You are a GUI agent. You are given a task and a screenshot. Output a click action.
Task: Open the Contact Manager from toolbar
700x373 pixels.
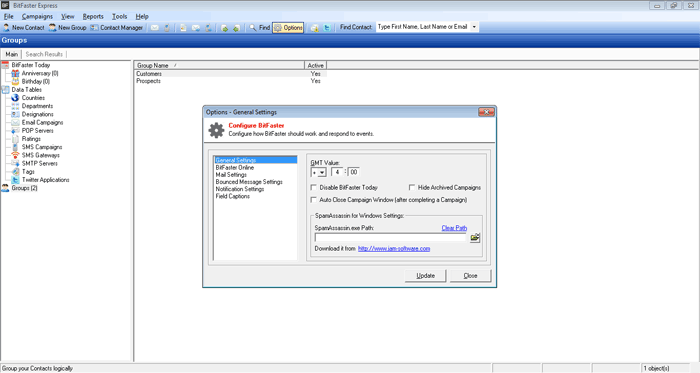pos(117,28)
